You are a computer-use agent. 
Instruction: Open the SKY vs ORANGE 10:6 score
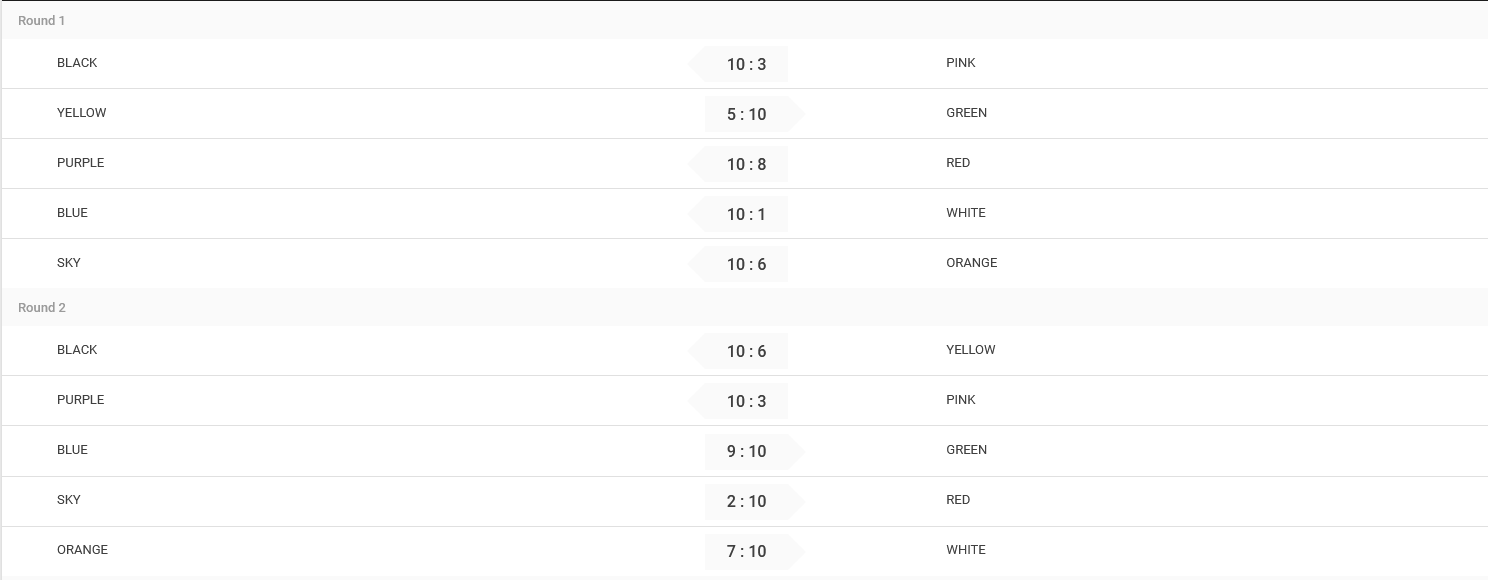(x=746, y=264)
